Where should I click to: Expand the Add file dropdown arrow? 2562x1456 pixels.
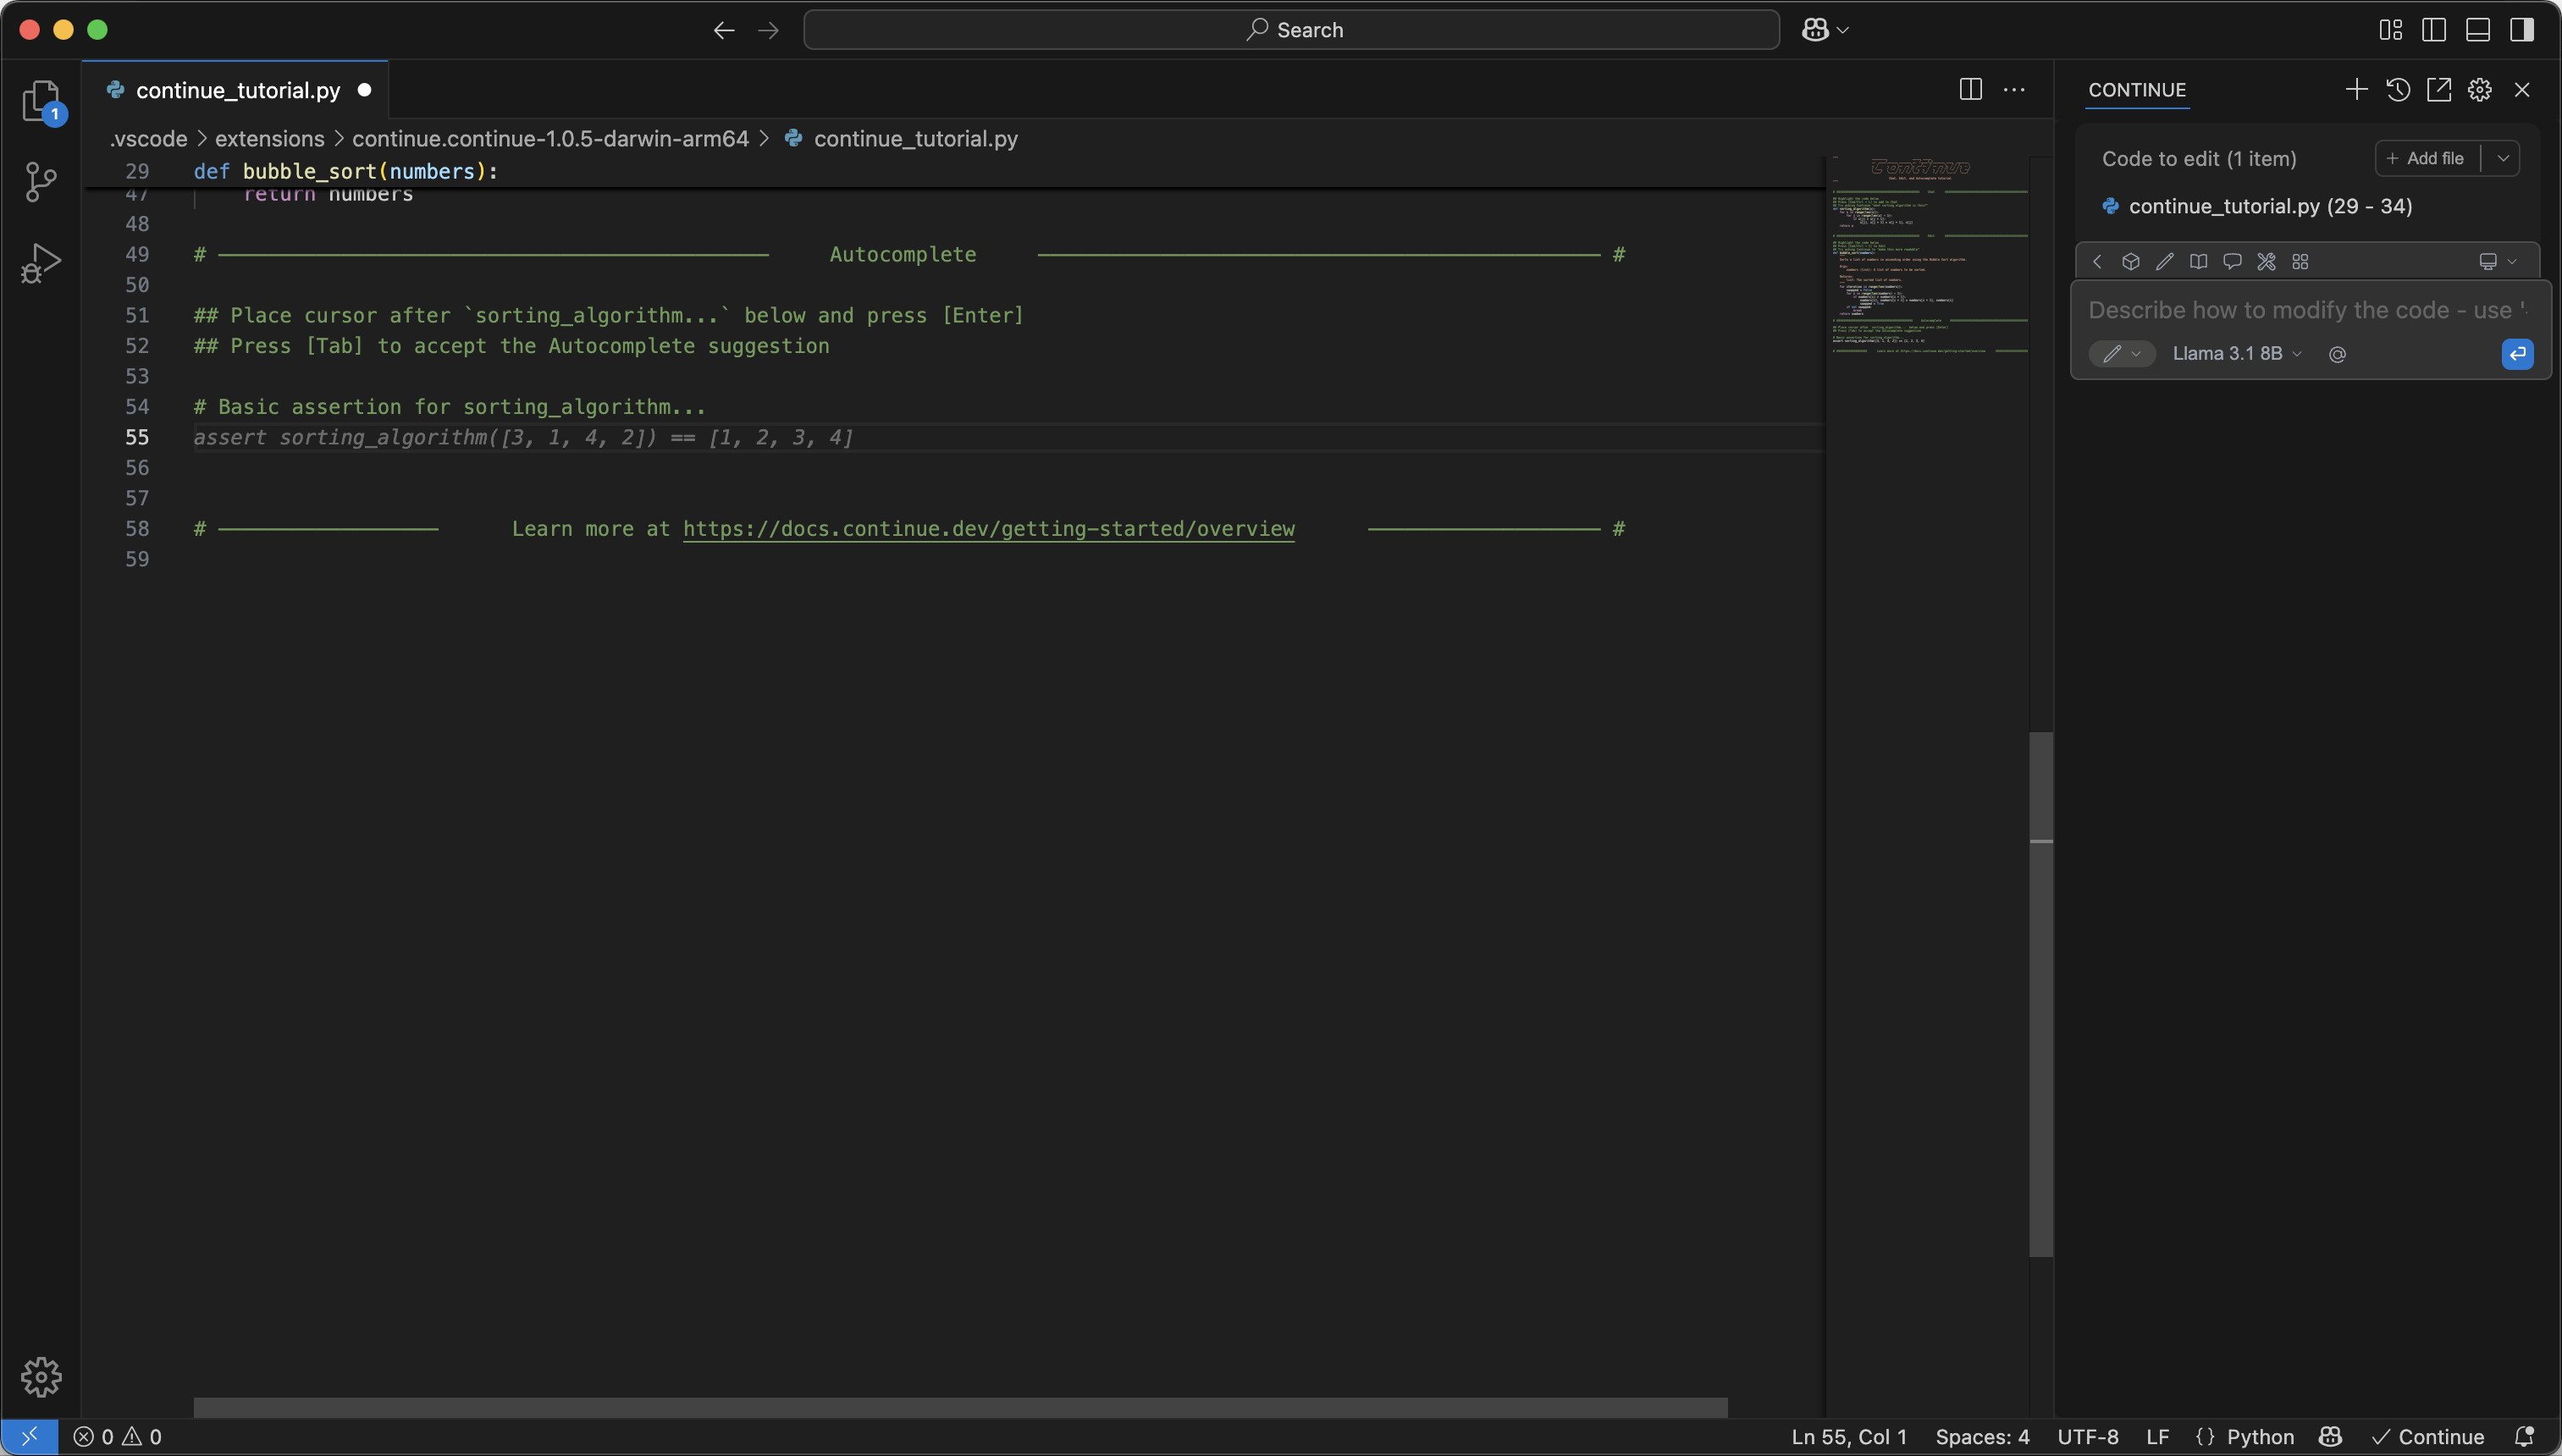pyautogui.click(x=2502, y=158)
